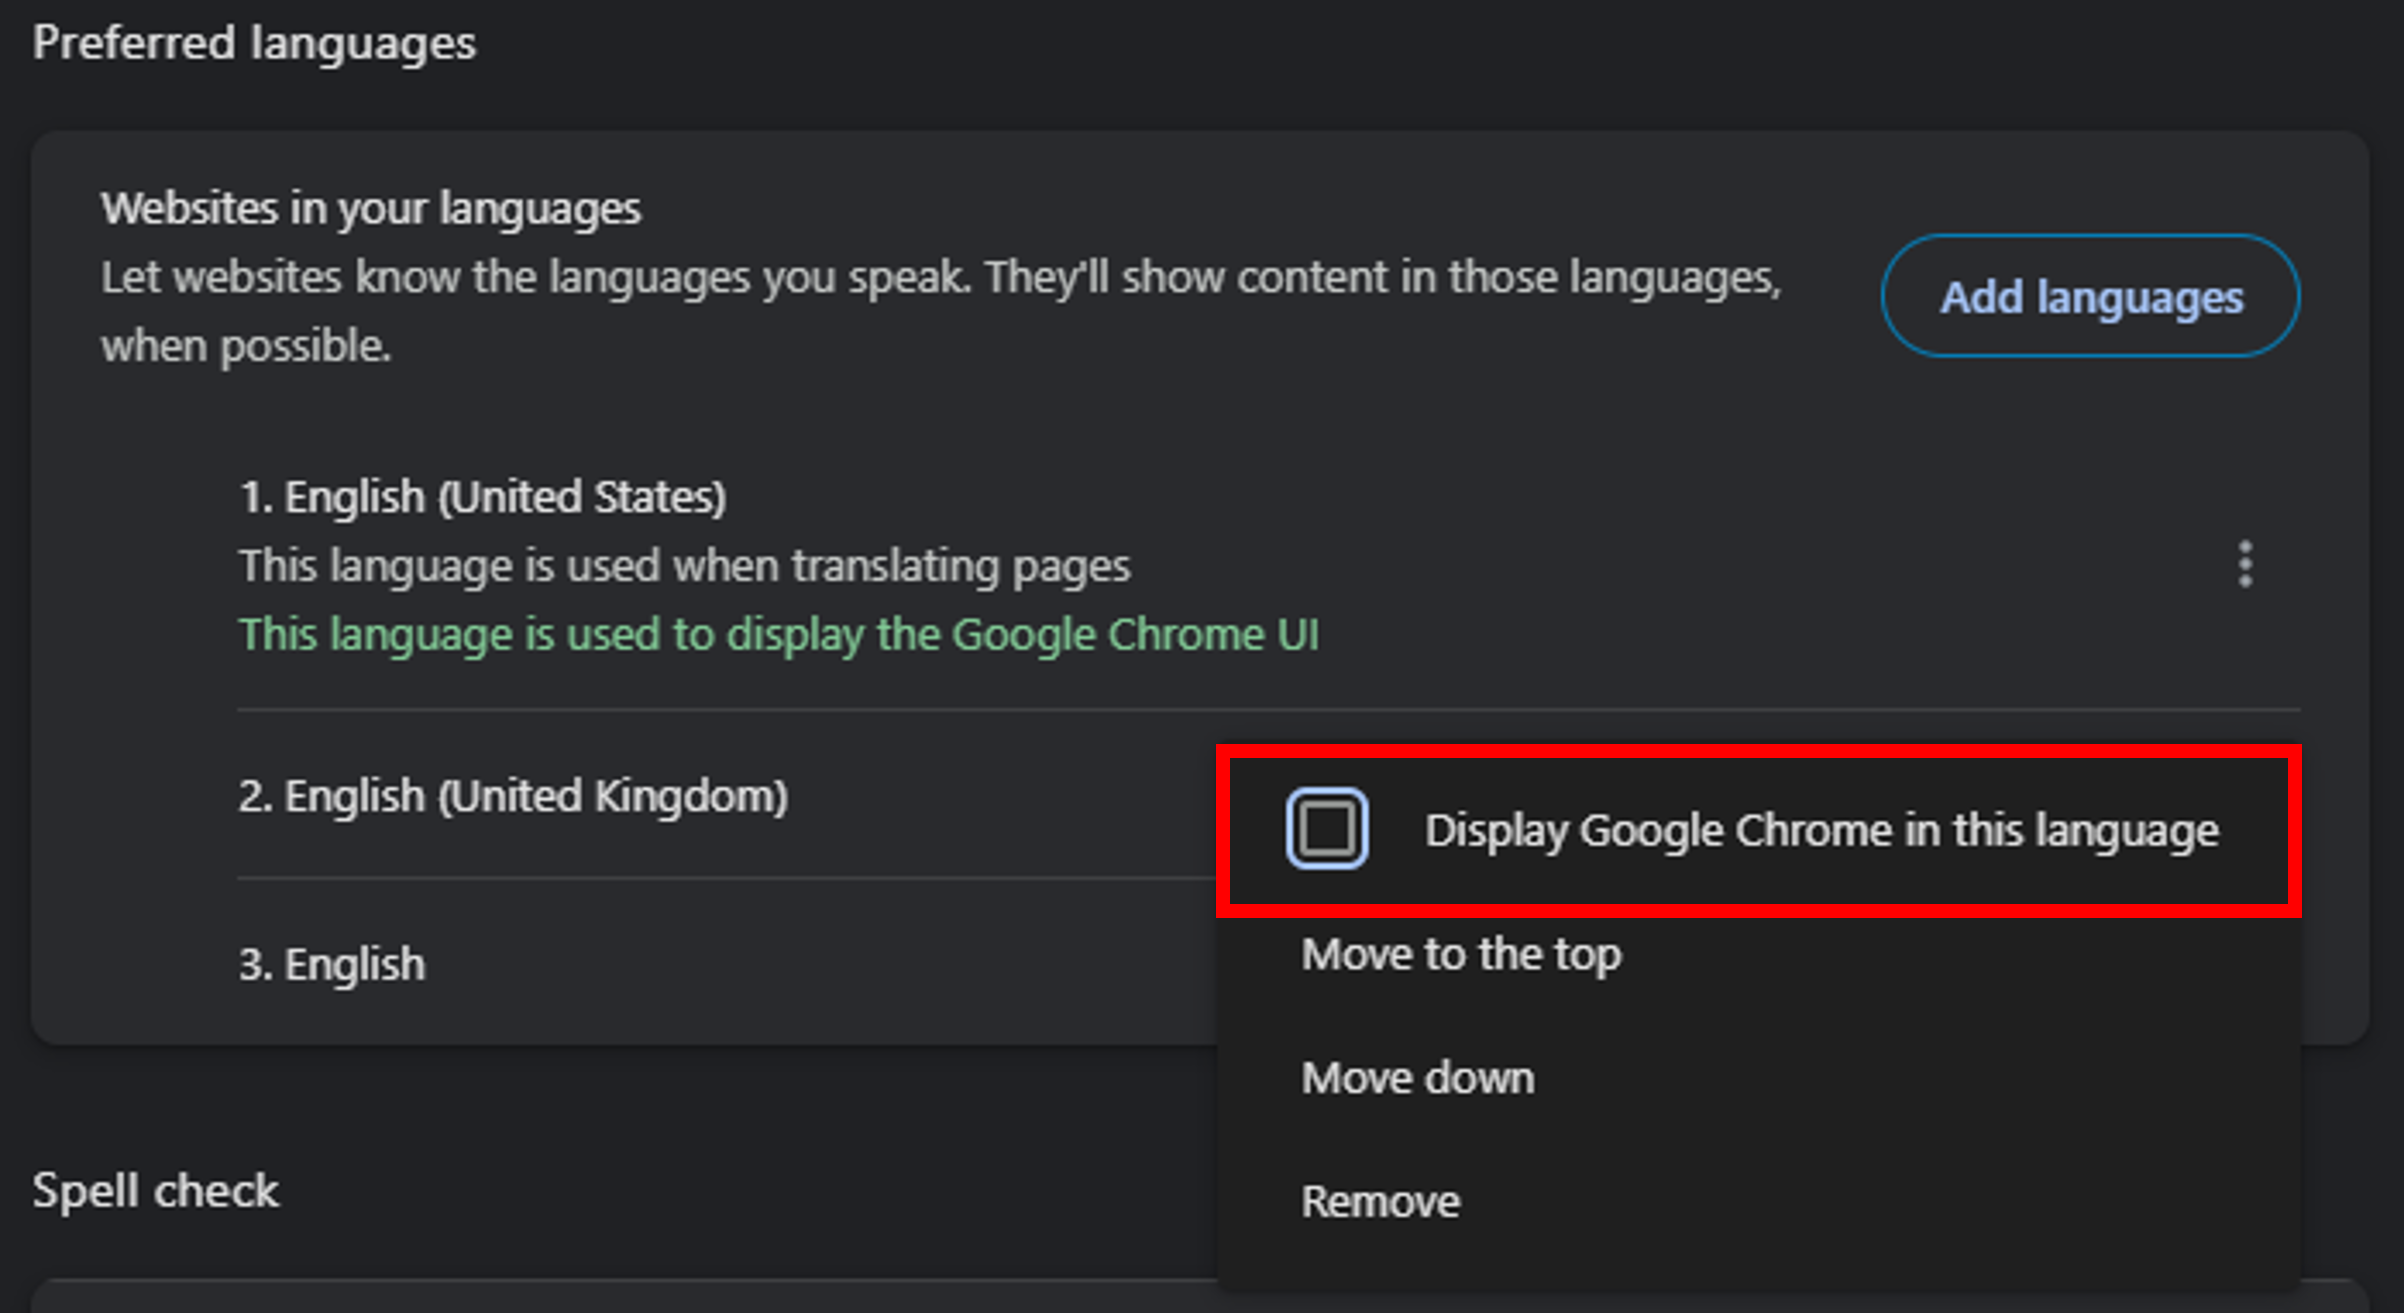Click the green Google Chrome UI language note
The image size is (2404, 1313).
(779, 635)
